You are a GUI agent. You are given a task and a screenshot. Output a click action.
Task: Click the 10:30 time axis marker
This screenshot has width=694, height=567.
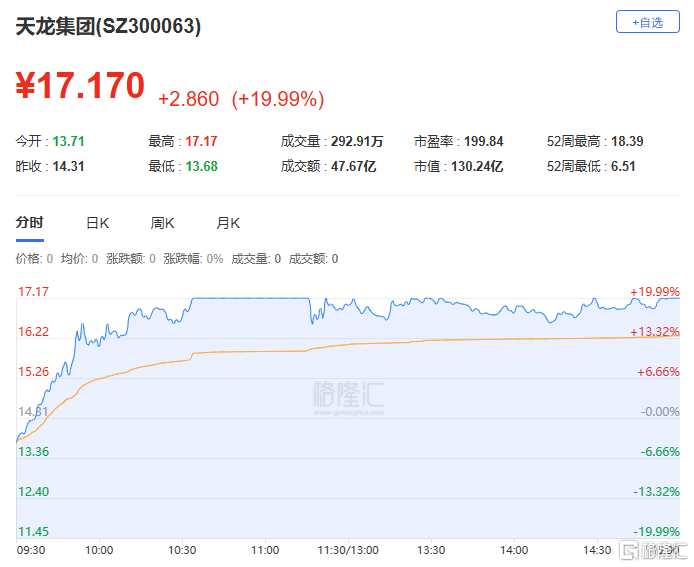tap(182, 550)
